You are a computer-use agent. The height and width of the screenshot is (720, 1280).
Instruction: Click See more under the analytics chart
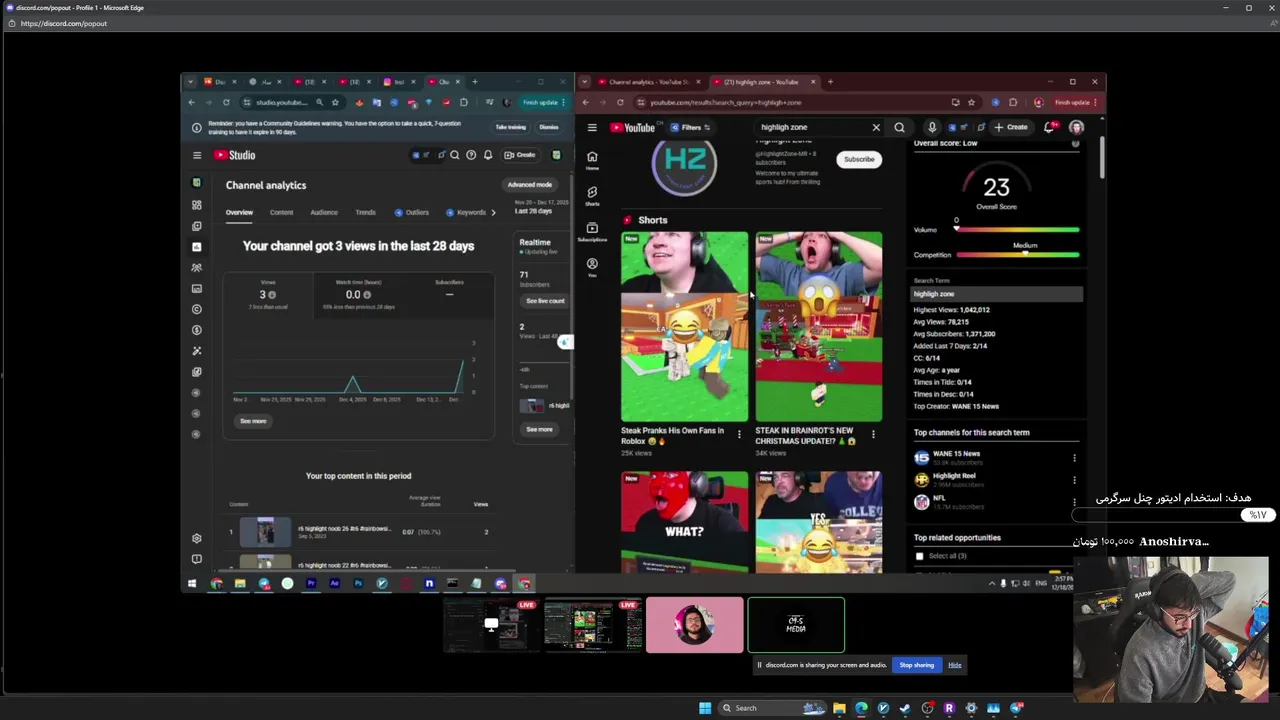253,421
